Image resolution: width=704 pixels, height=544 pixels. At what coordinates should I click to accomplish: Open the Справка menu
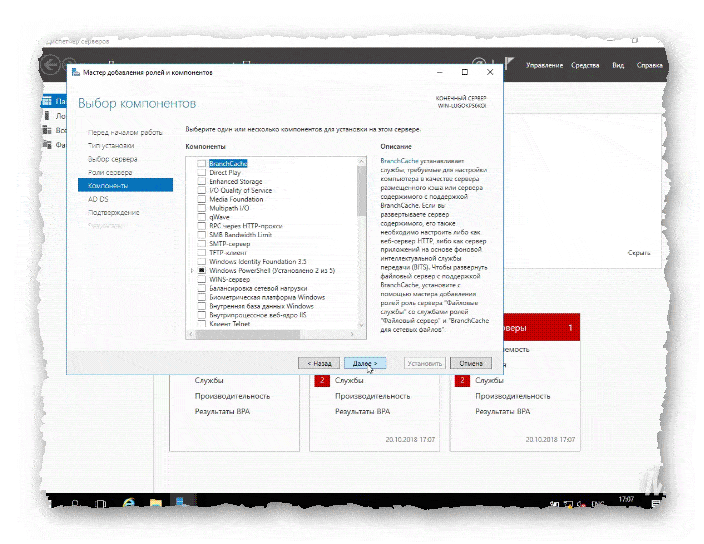pos(649,66)
